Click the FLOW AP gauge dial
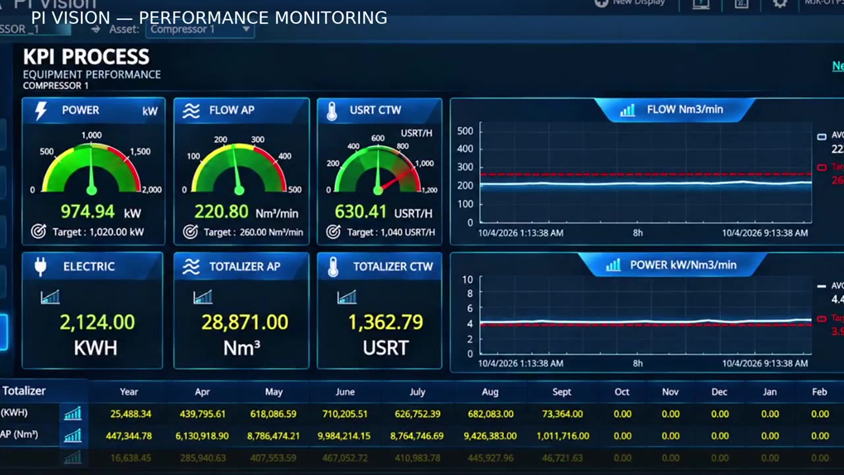 (x=239, y=167)
